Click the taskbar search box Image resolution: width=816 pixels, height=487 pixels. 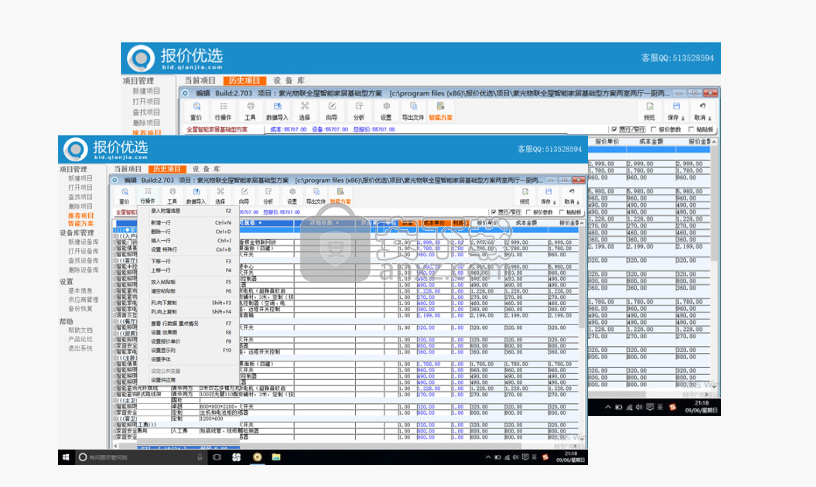coord(141,457)
